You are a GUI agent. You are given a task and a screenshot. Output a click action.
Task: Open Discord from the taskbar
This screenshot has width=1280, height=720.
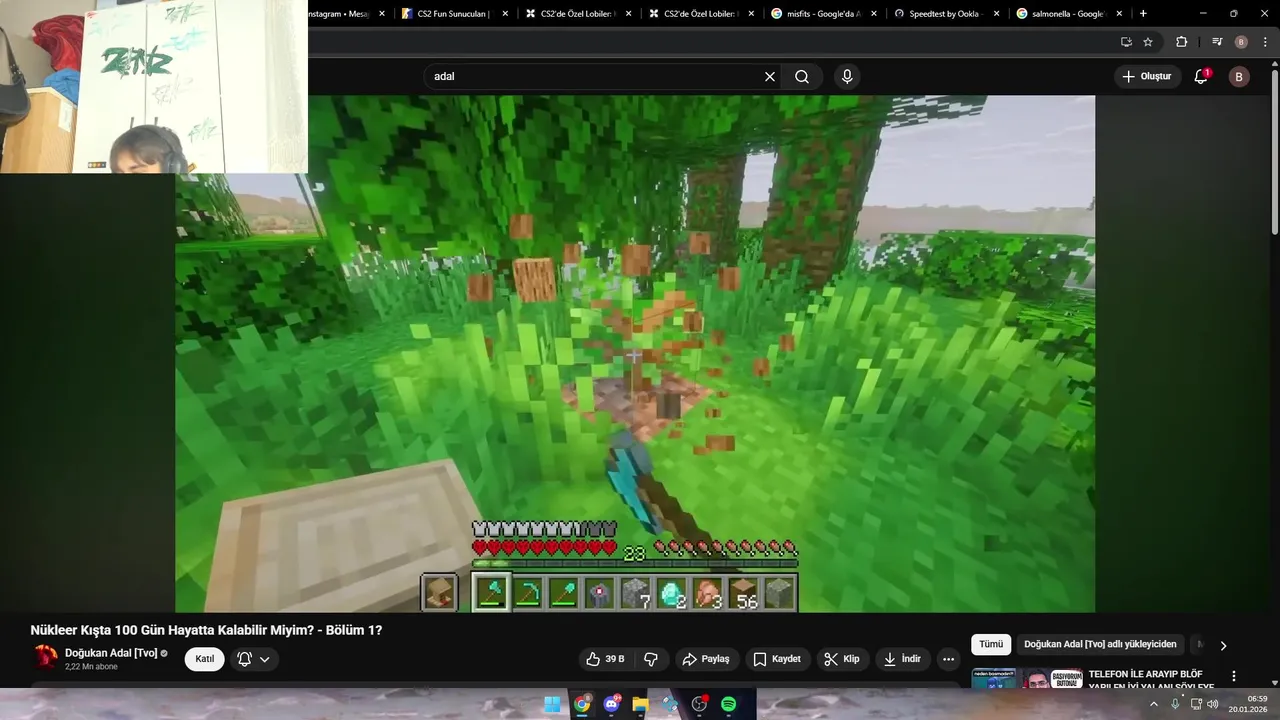611,704
